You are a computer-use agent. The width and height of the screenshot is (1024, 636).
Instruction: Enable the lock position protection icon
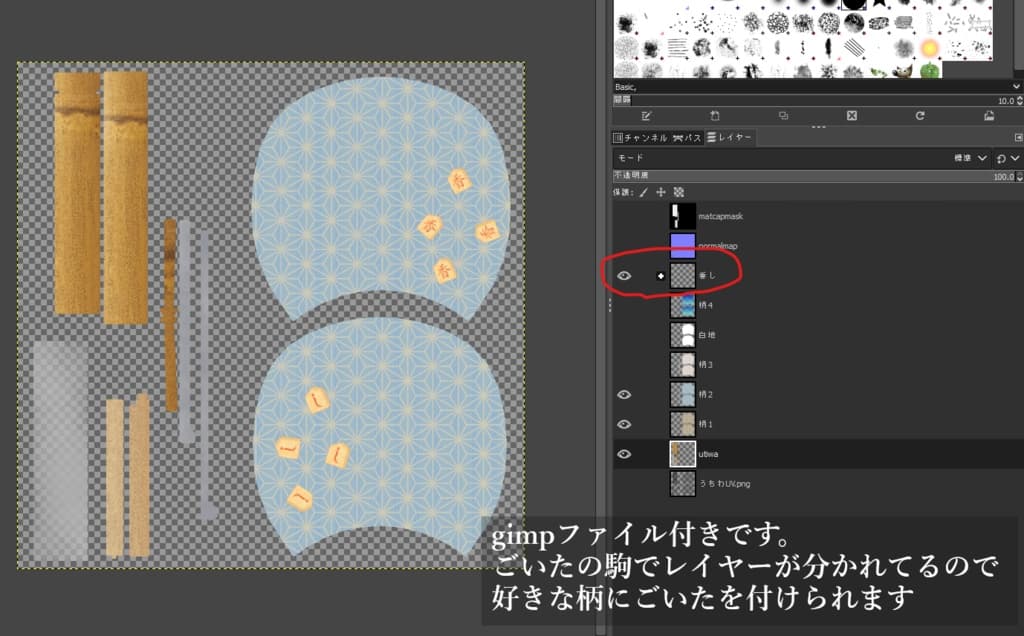click(660, 192)
